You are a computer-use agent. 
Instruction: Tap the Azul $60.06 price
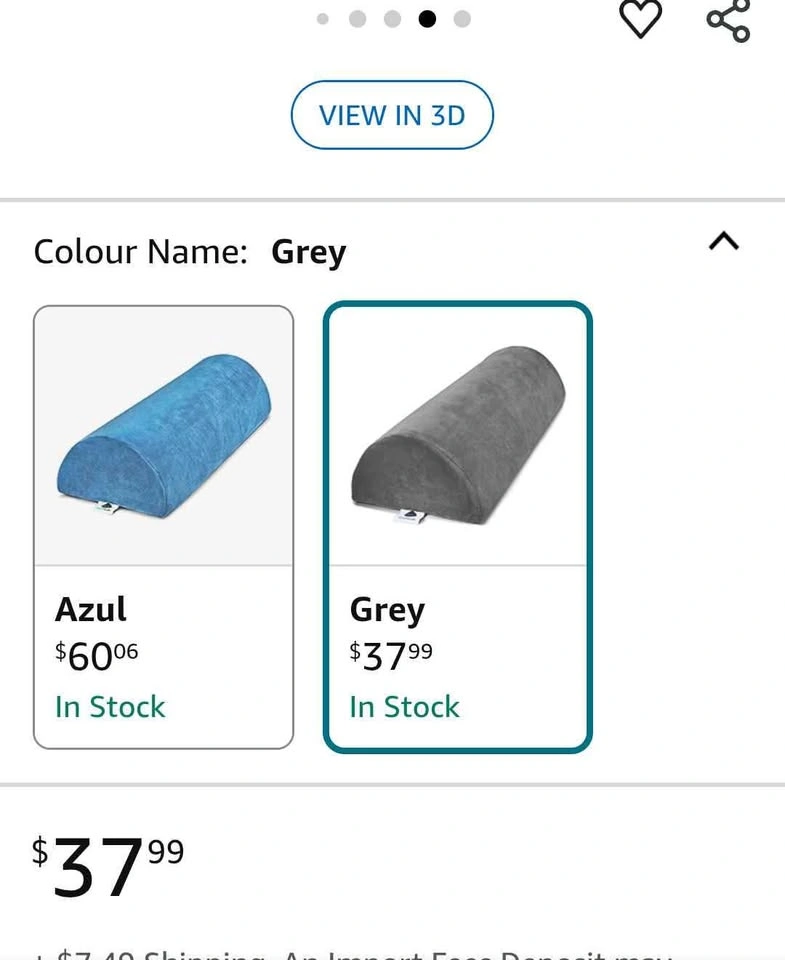pyautogui.click(x=97, y=656)
